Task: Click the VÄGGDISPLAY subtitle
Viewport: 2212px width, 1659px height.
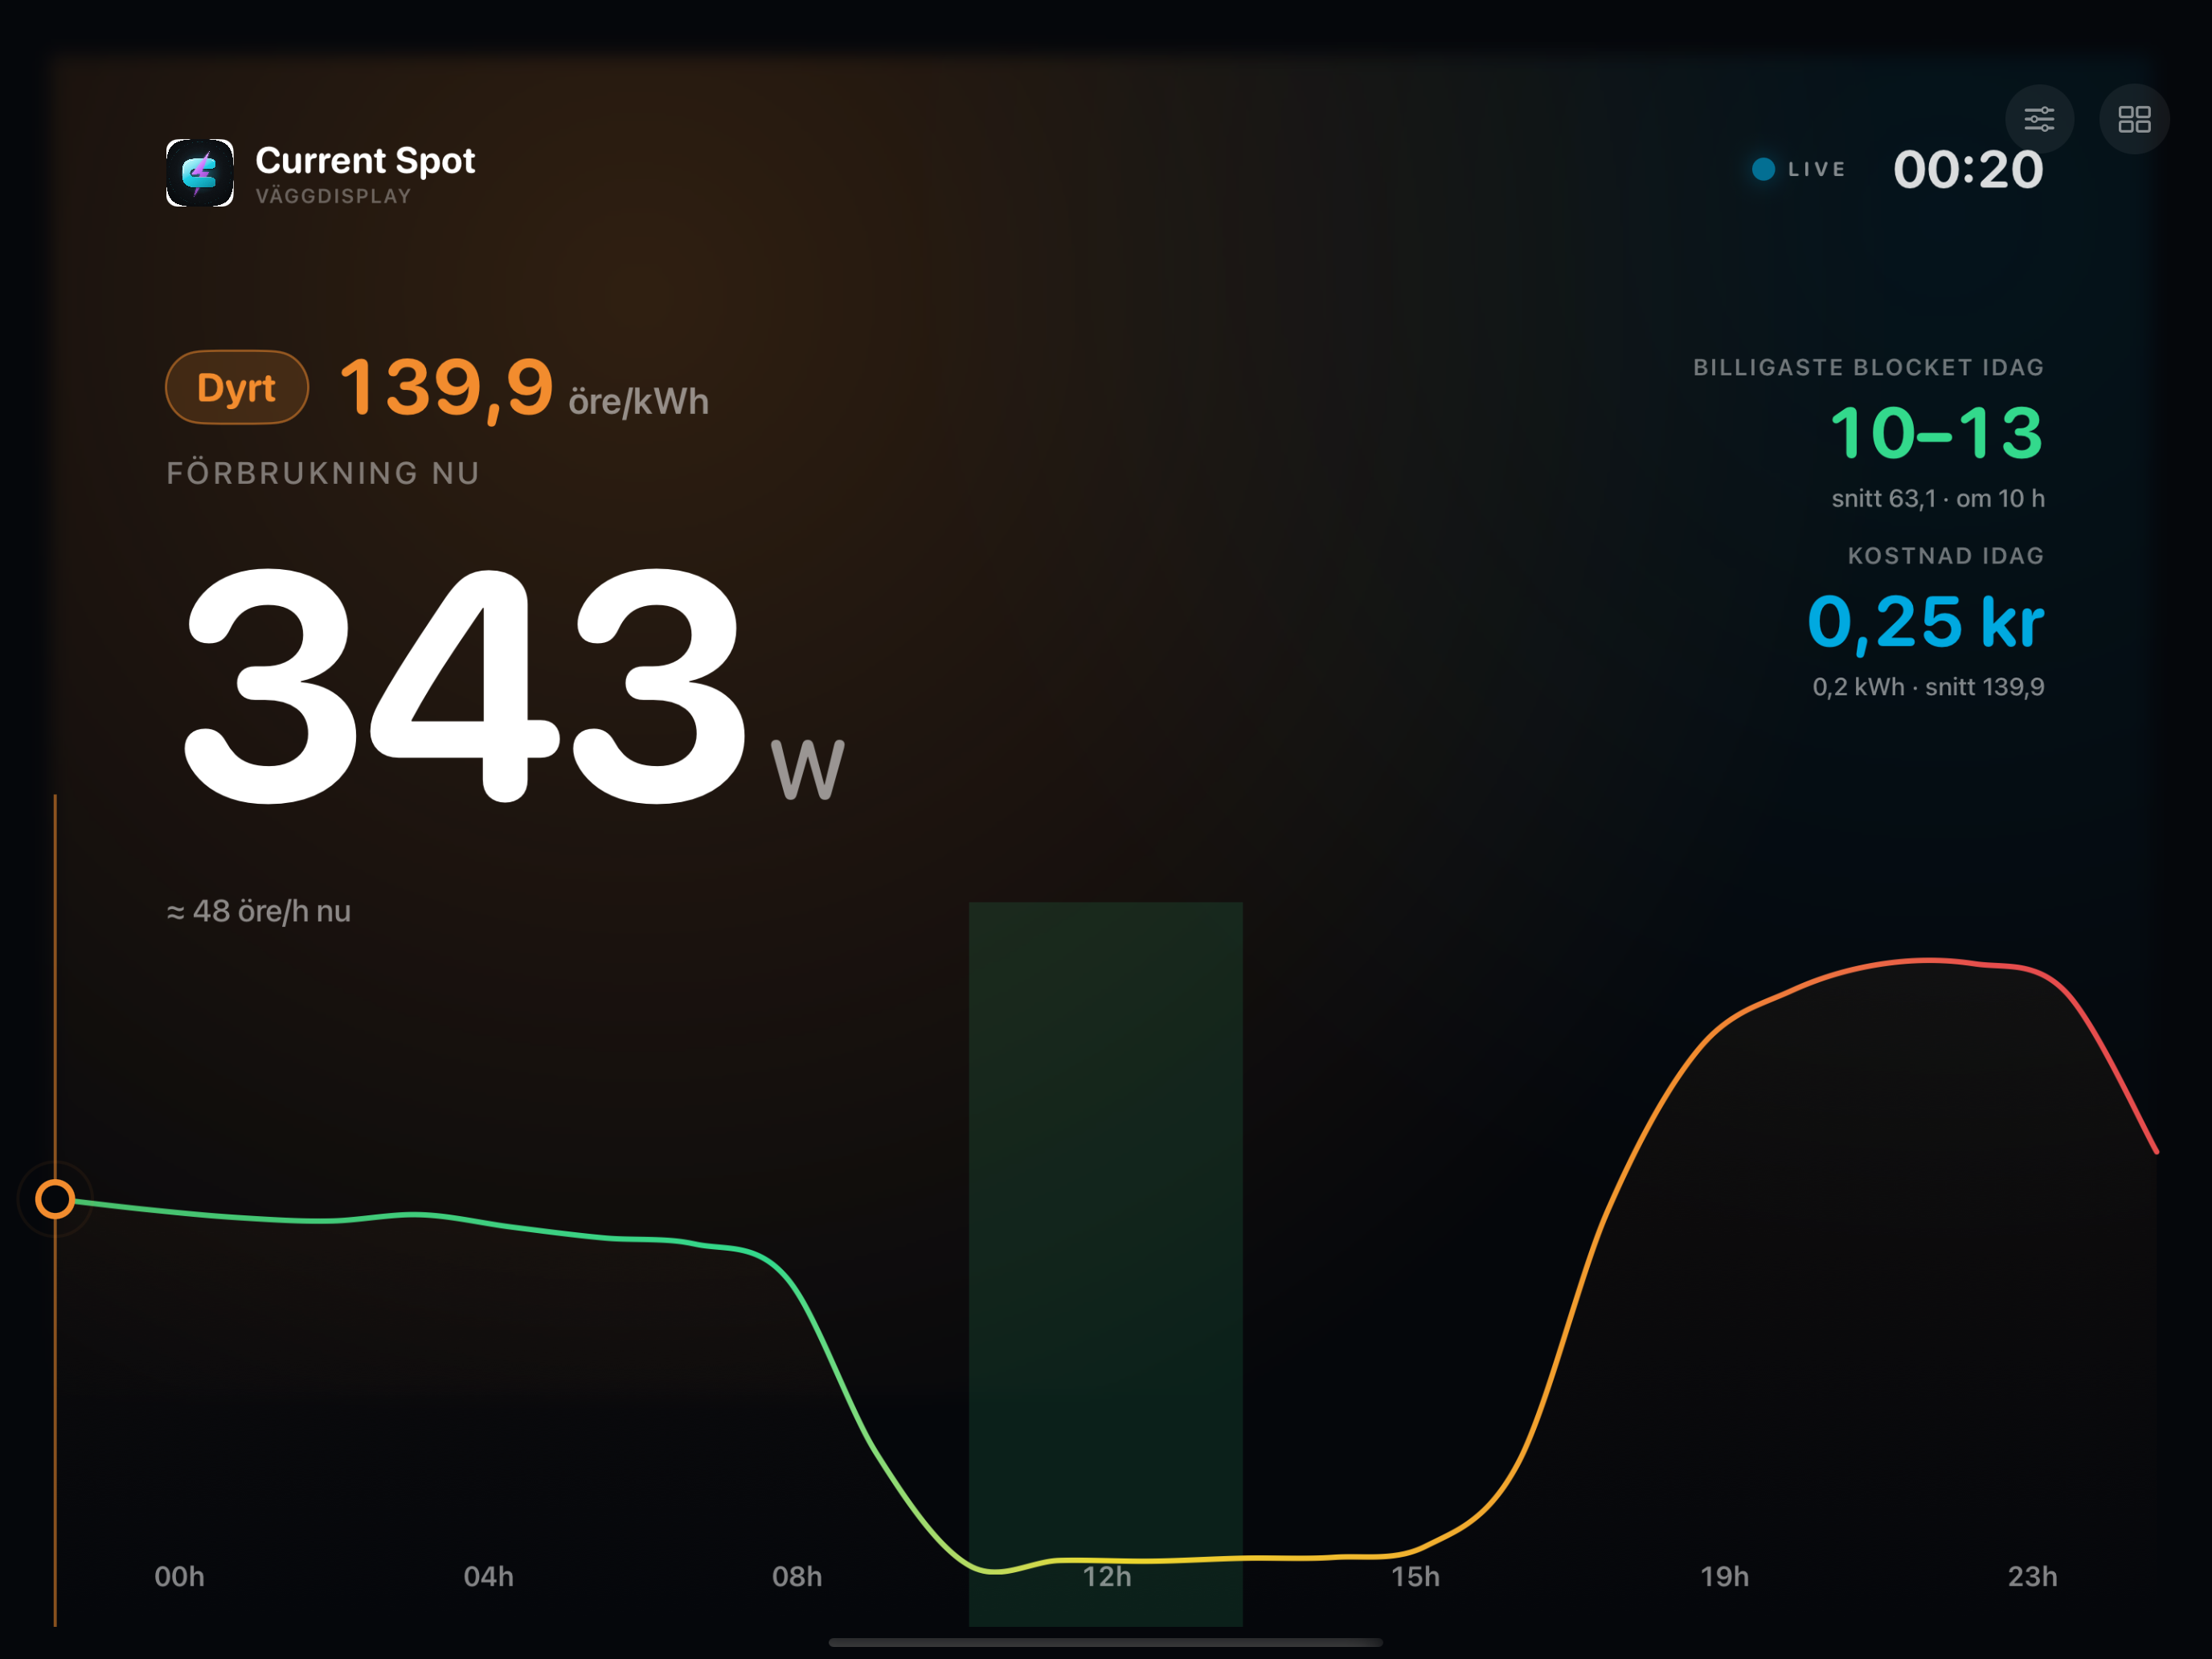Action: (333, 196)
